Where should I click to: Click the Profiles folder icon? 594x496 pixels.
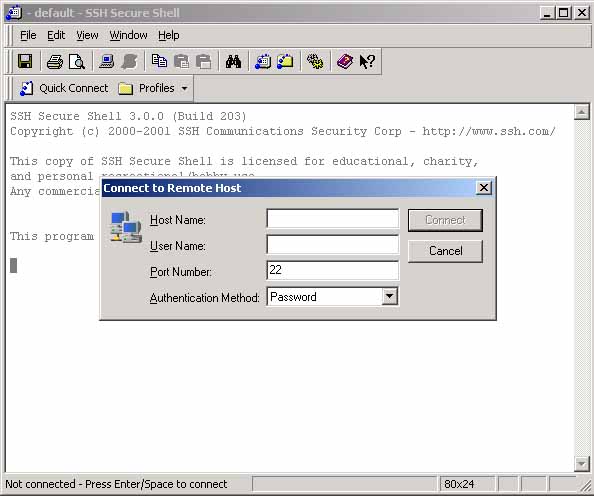(x=125, y=89)
